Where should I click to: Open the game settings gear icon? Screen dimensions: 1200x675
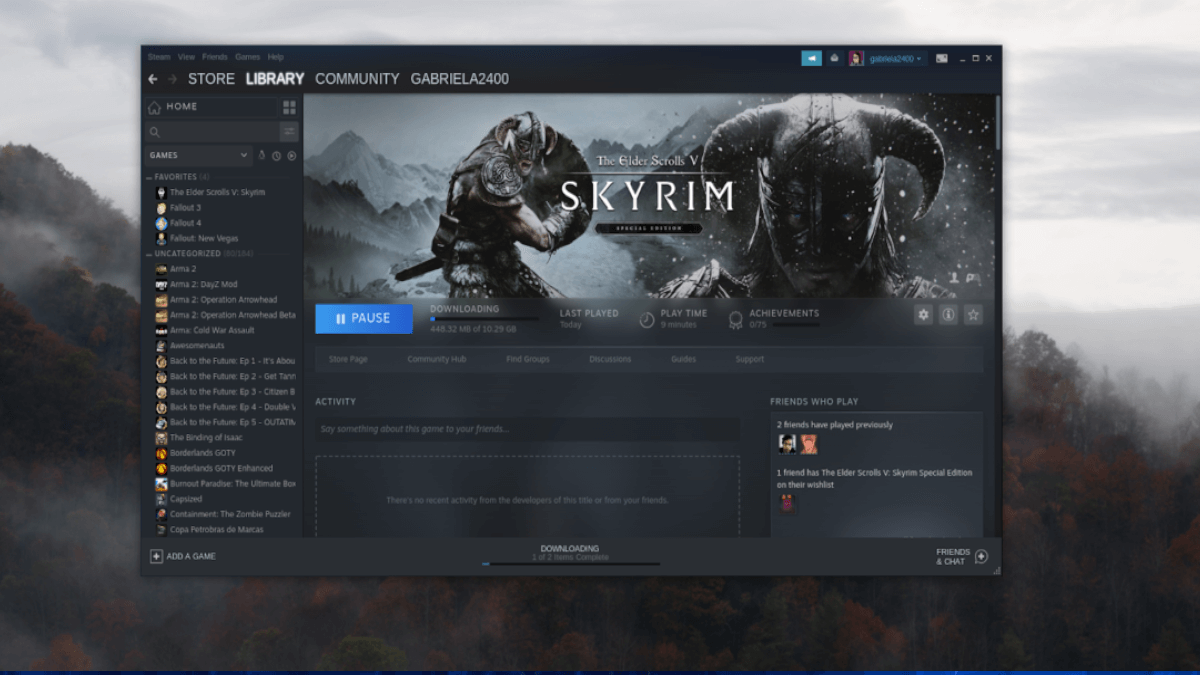point(923,314)
